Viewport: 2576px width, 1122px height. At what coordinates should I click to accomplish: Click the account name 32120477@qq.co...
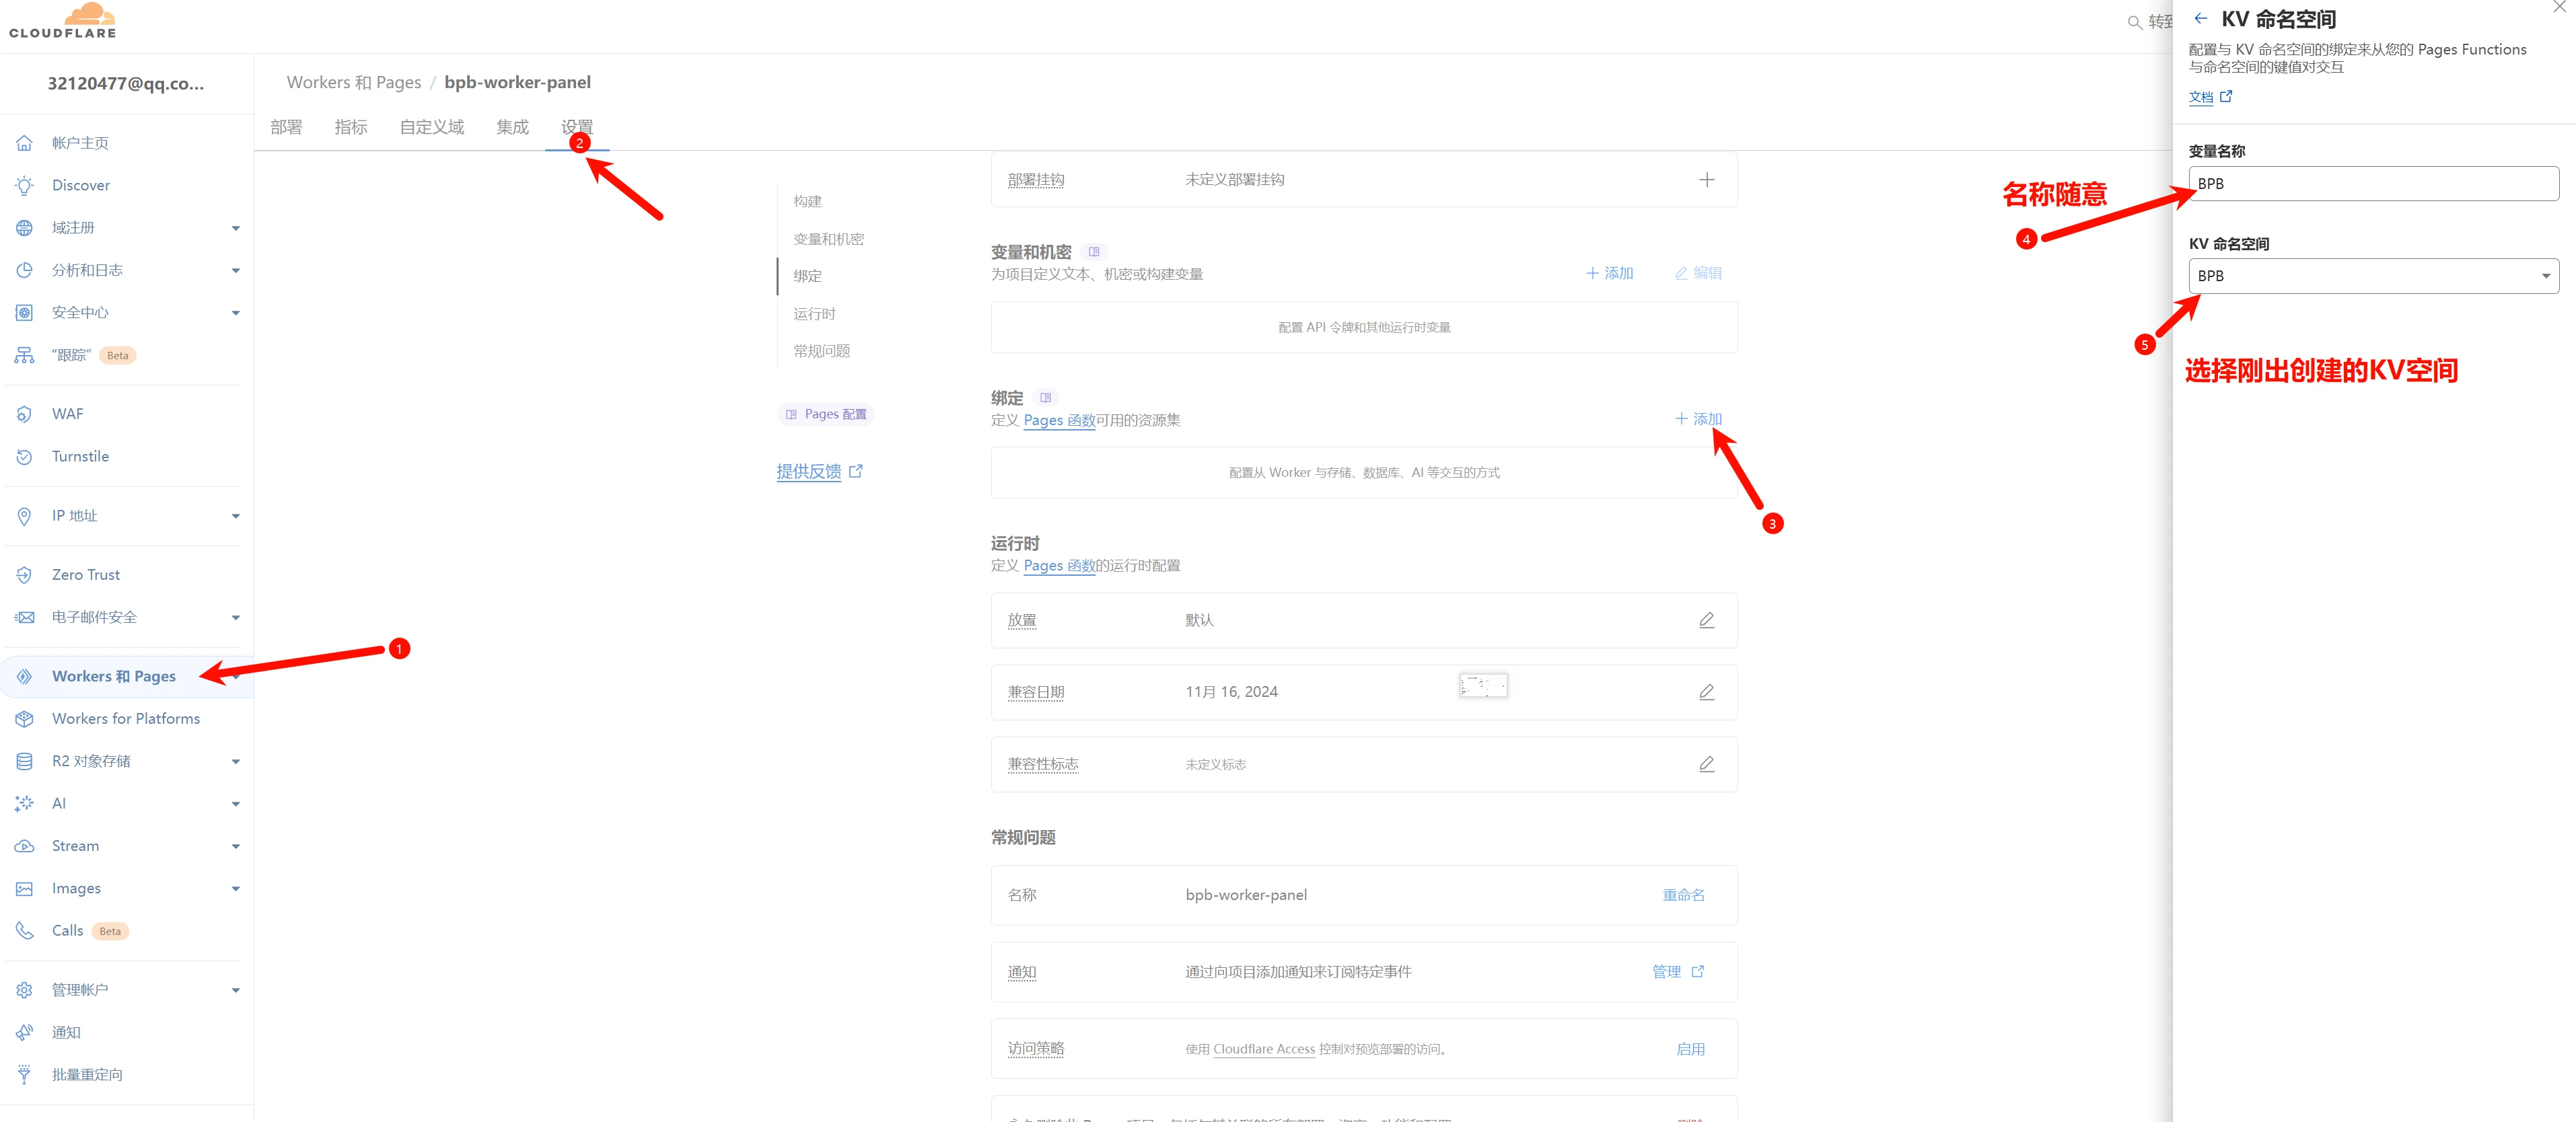[x=126, y=84]
